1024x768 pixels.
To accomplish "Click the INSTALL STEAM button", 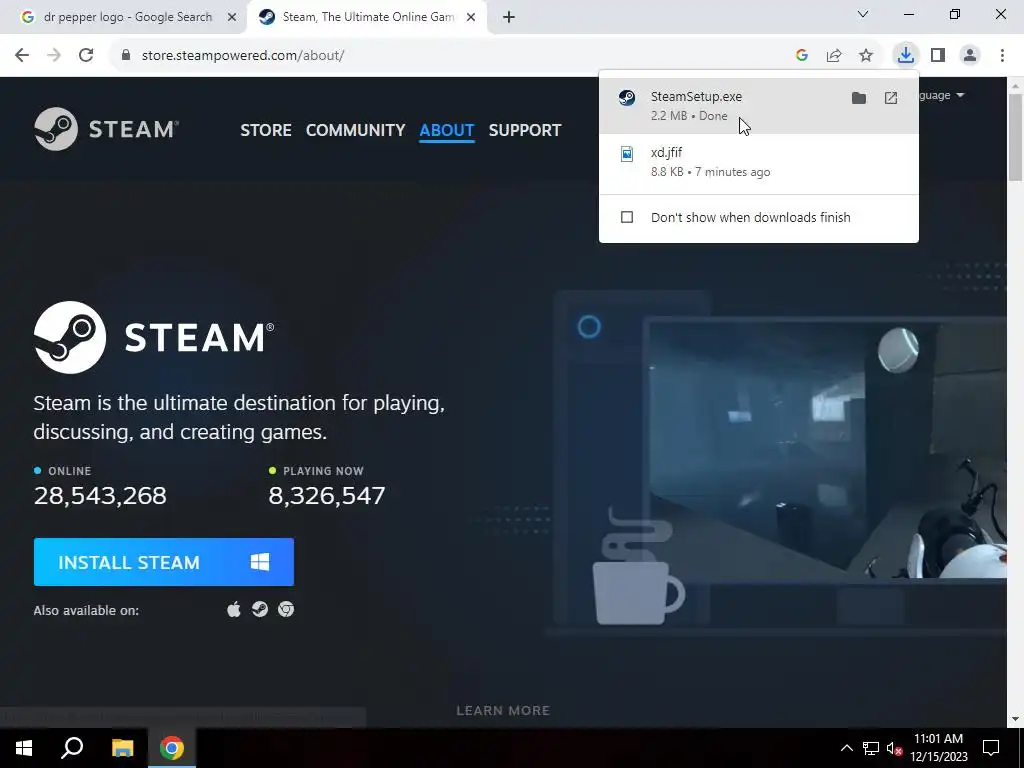I will (x=164, y=562).
